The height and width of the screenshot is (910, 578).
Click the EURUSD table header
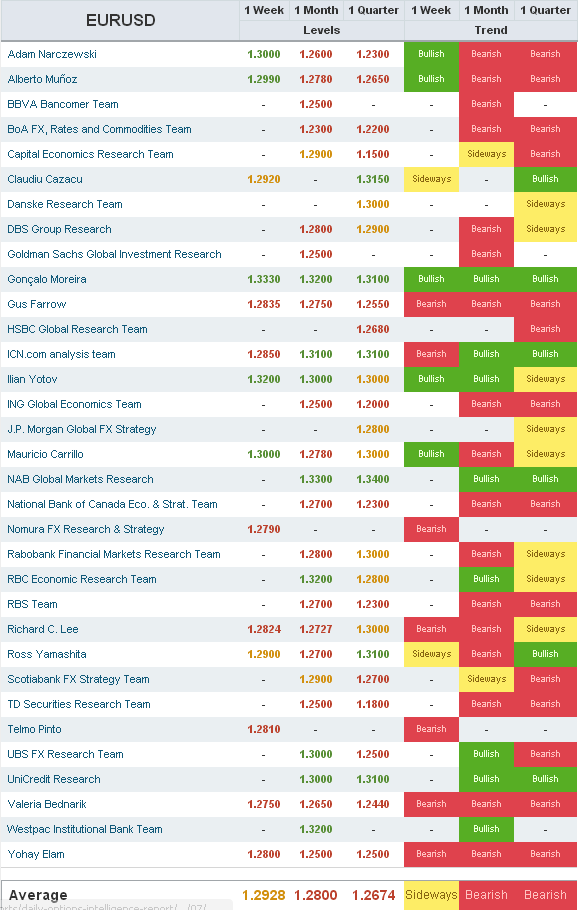point(120,20)
